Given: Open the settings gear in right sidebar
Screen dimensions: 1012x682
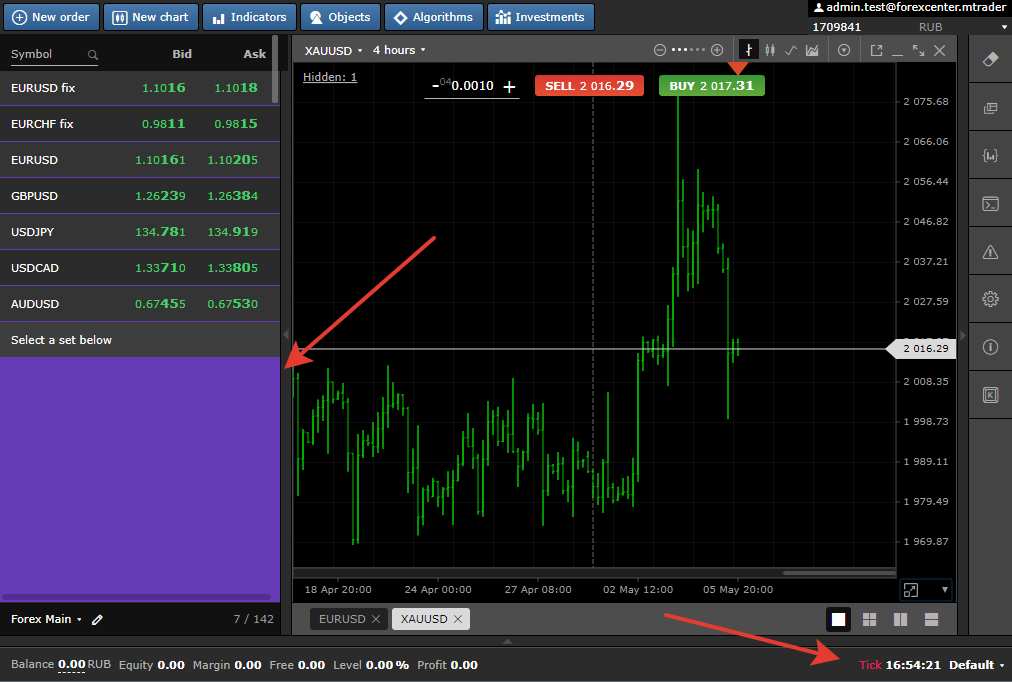Looking at the screenshot, I should [990, 298].
